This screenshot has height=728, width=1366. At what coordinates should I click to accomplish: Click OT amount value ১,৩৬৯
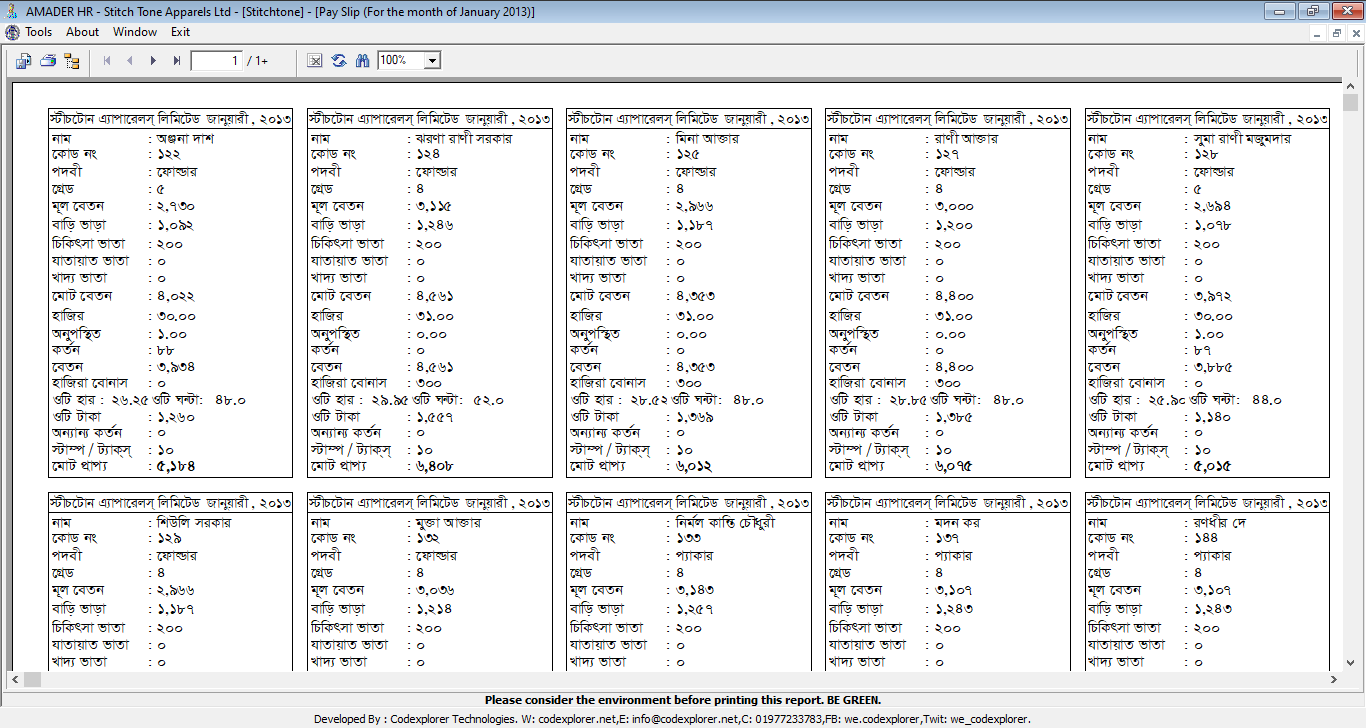click(x=695, y=416)
